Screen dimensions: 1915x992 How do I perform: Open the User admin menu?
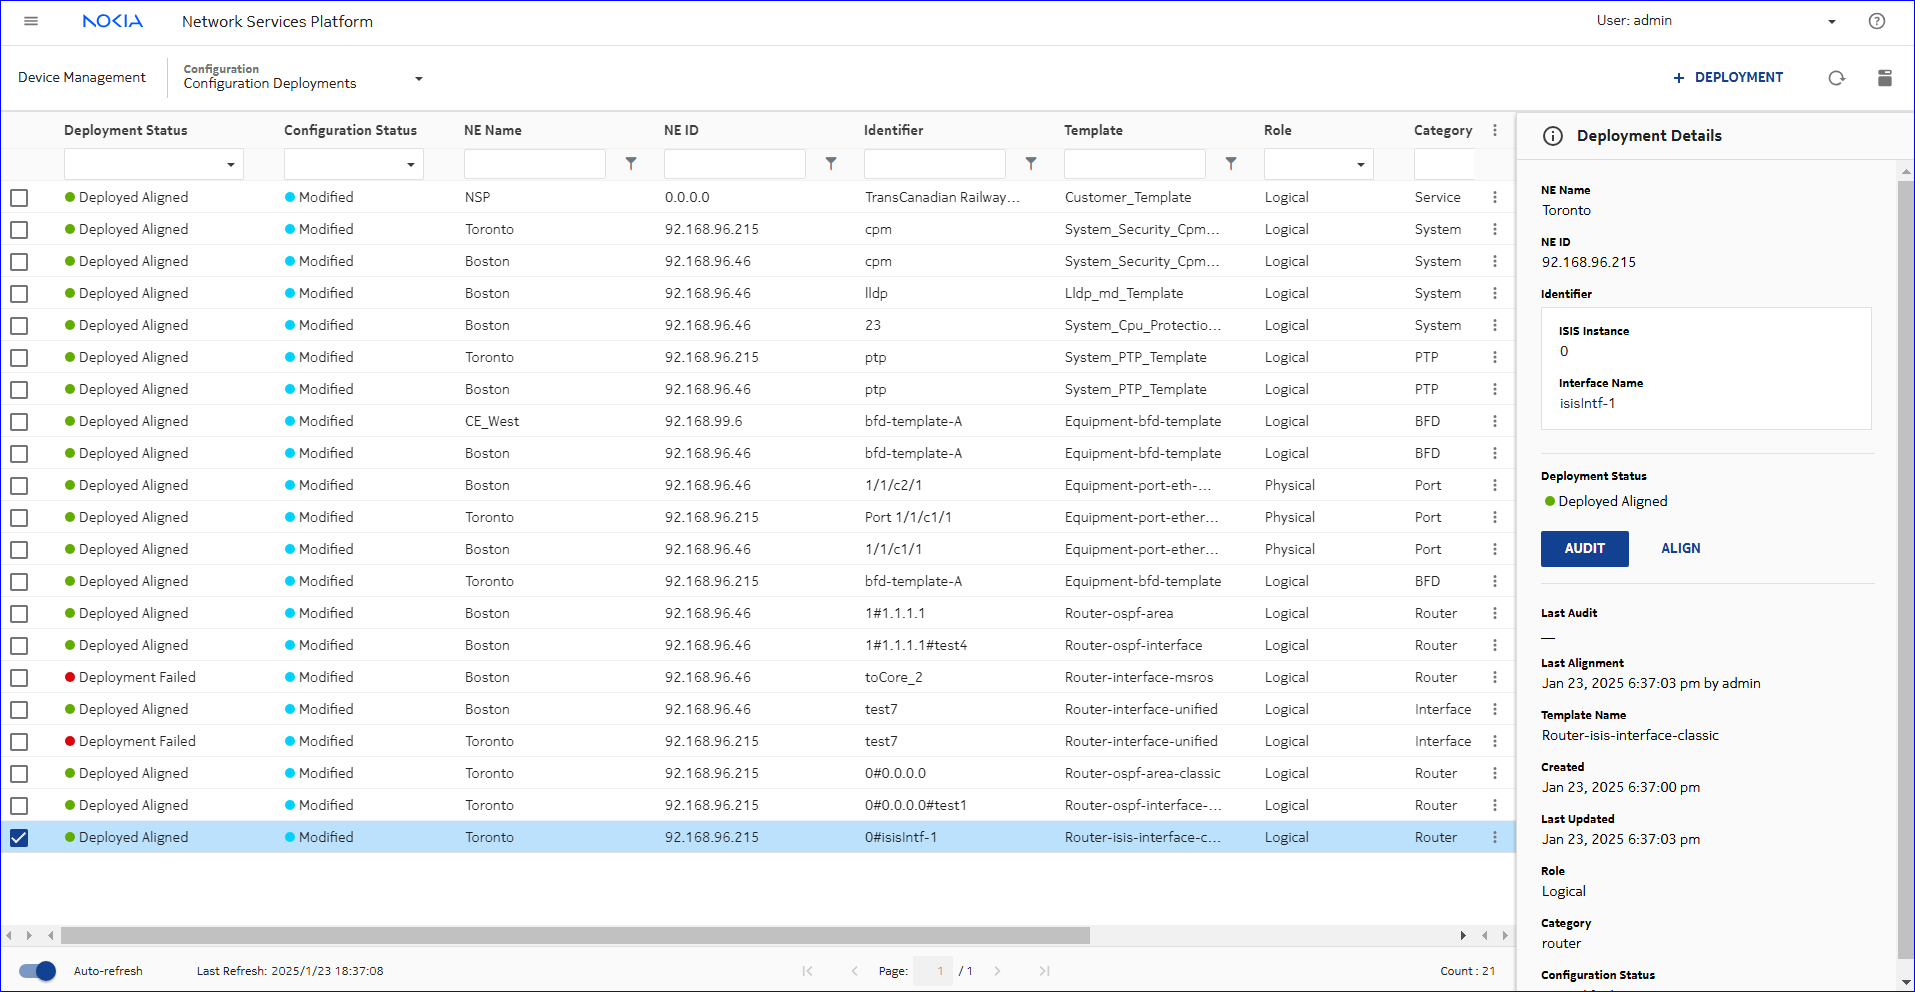tap(1831, 21)
